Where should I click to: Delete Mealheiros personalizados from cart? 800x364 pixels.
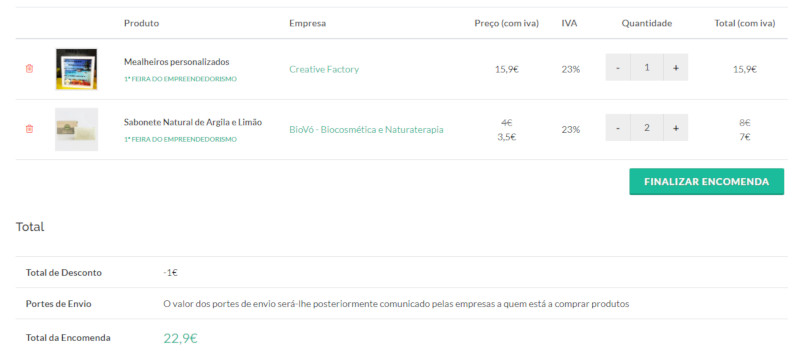tap(29, 68)
